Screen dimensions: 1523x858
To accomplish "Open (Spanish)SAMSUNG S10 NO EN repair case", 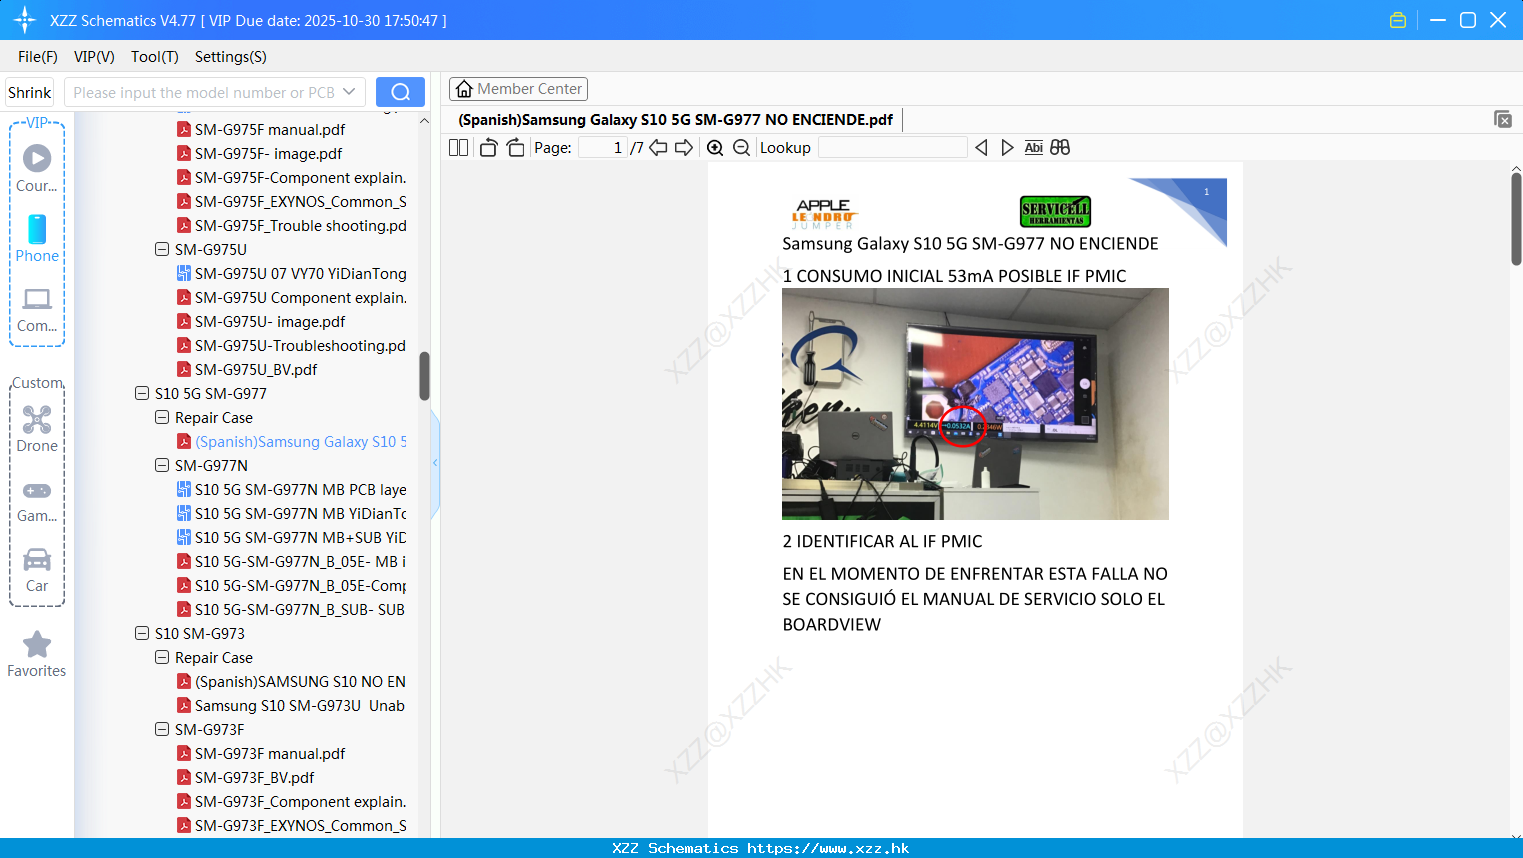I will tap(292, 682).
